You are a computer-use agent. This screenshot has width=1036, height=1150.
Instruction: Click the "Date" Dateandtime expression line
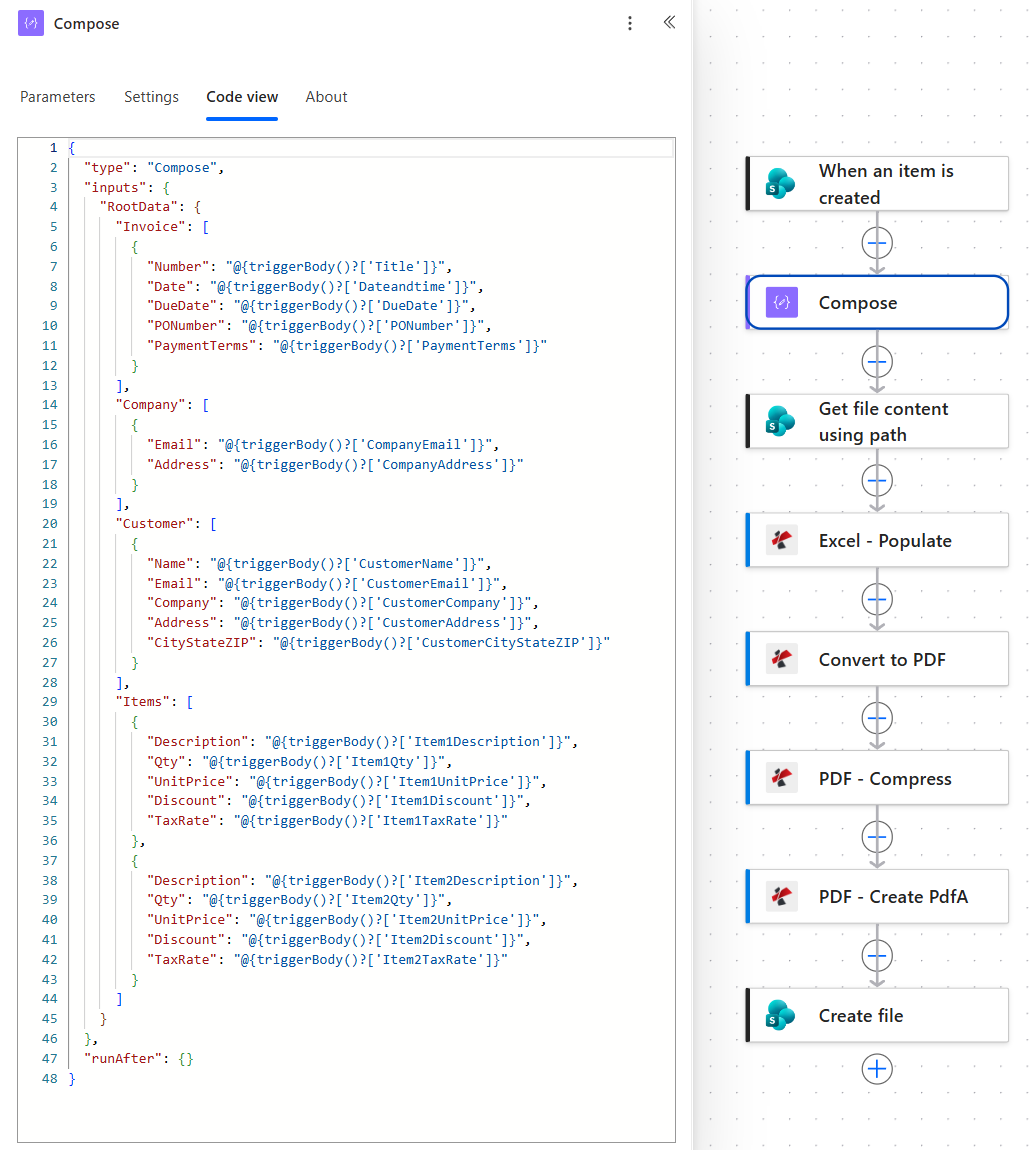coord(315,286)
